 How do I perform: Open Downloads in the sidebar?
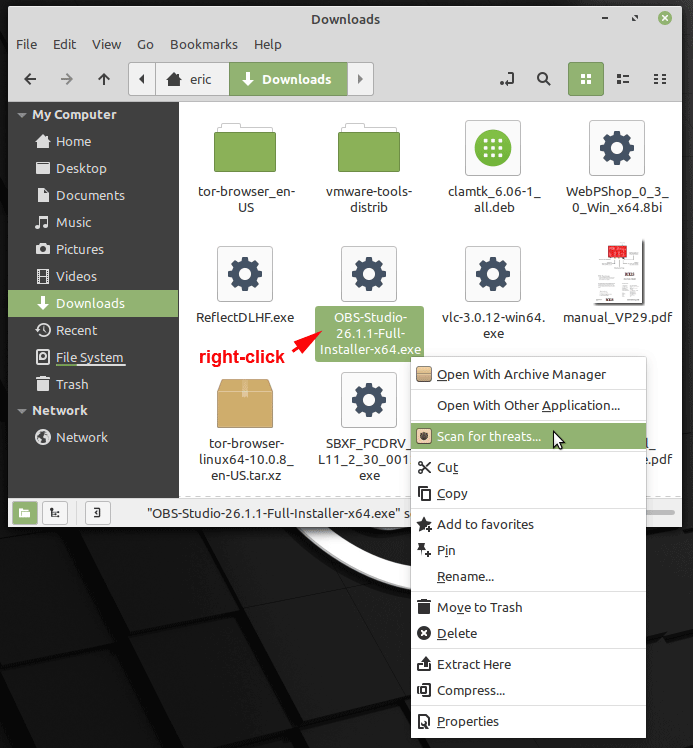tap(93, 303)
